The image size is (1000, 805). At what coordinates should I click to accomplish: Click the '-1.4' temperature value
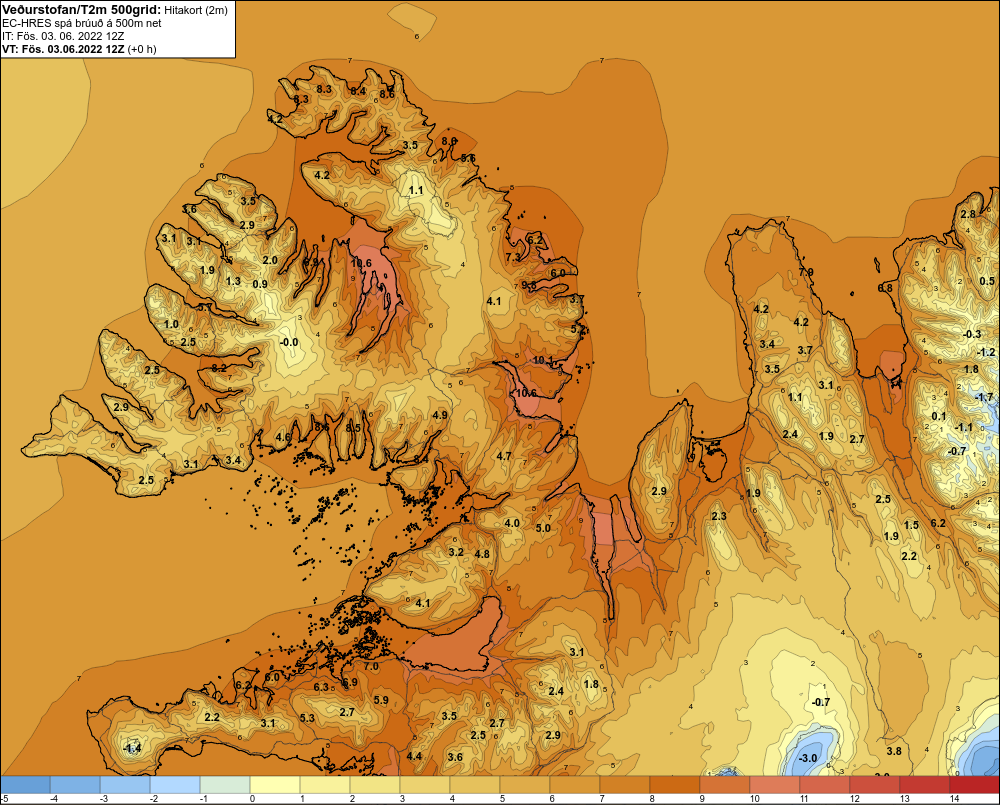click(x=132, y=748)
